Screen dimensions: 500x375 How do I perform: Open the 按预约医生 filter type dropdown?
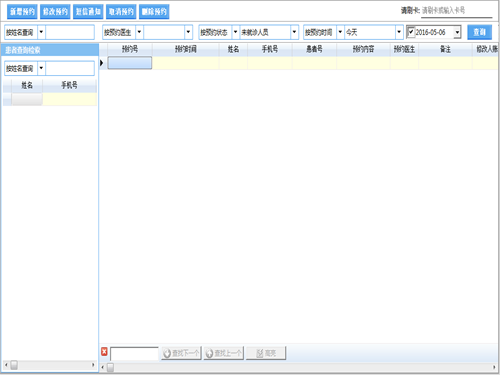(x=139, y=32)
